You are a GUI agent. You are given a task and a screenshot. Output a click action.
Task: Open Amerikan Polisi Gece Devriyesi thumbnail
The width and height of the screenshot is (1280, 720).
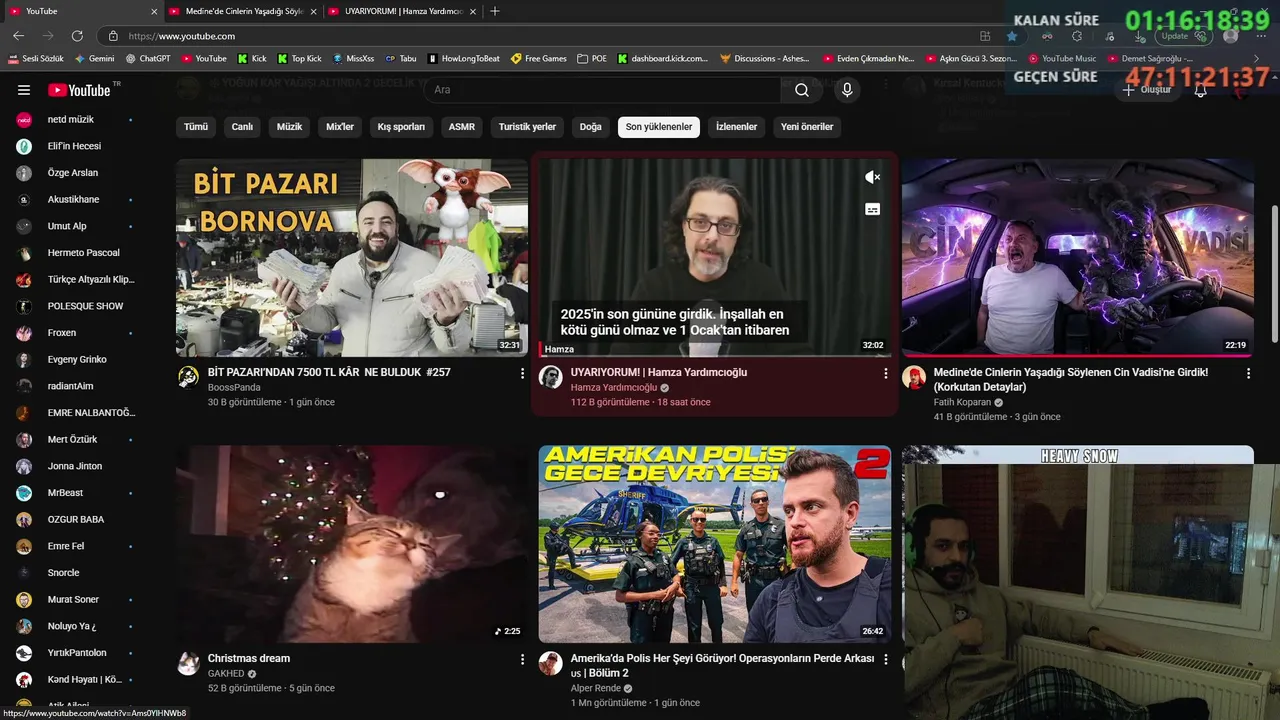pyautogui.click(x=715, y=543)
